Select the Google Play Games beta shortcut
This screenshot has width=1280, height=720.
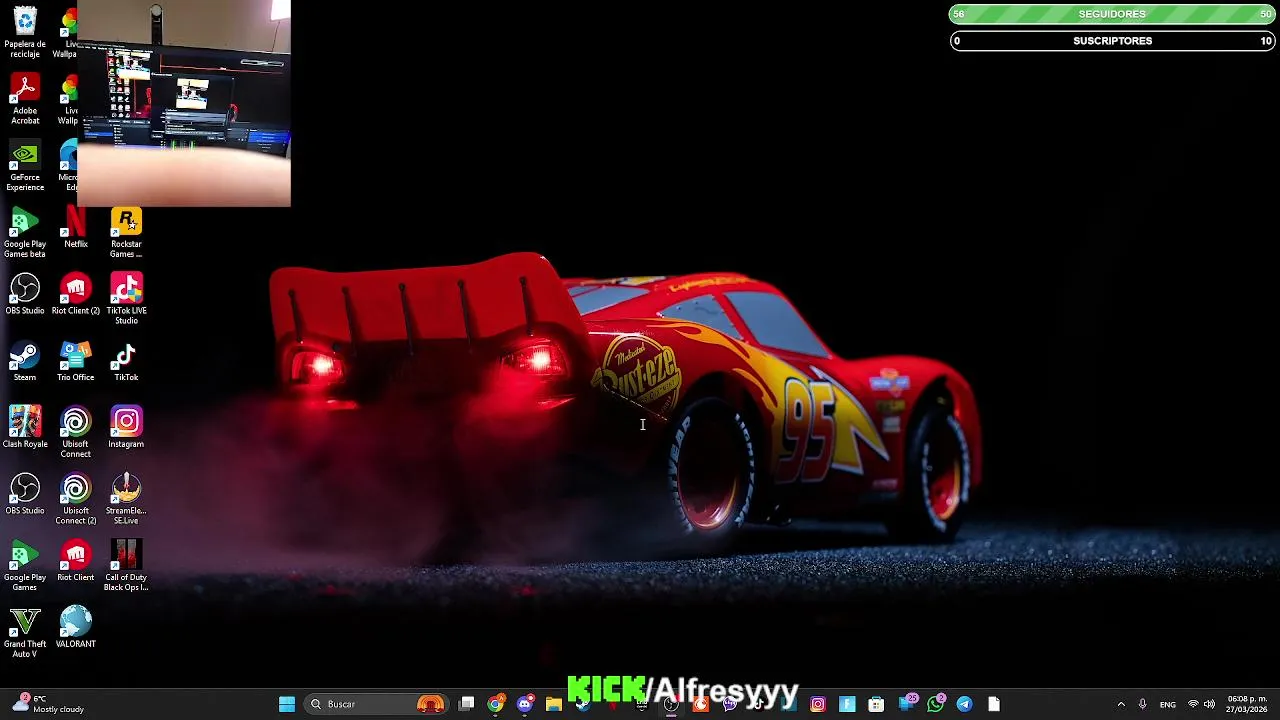point(25,233)
